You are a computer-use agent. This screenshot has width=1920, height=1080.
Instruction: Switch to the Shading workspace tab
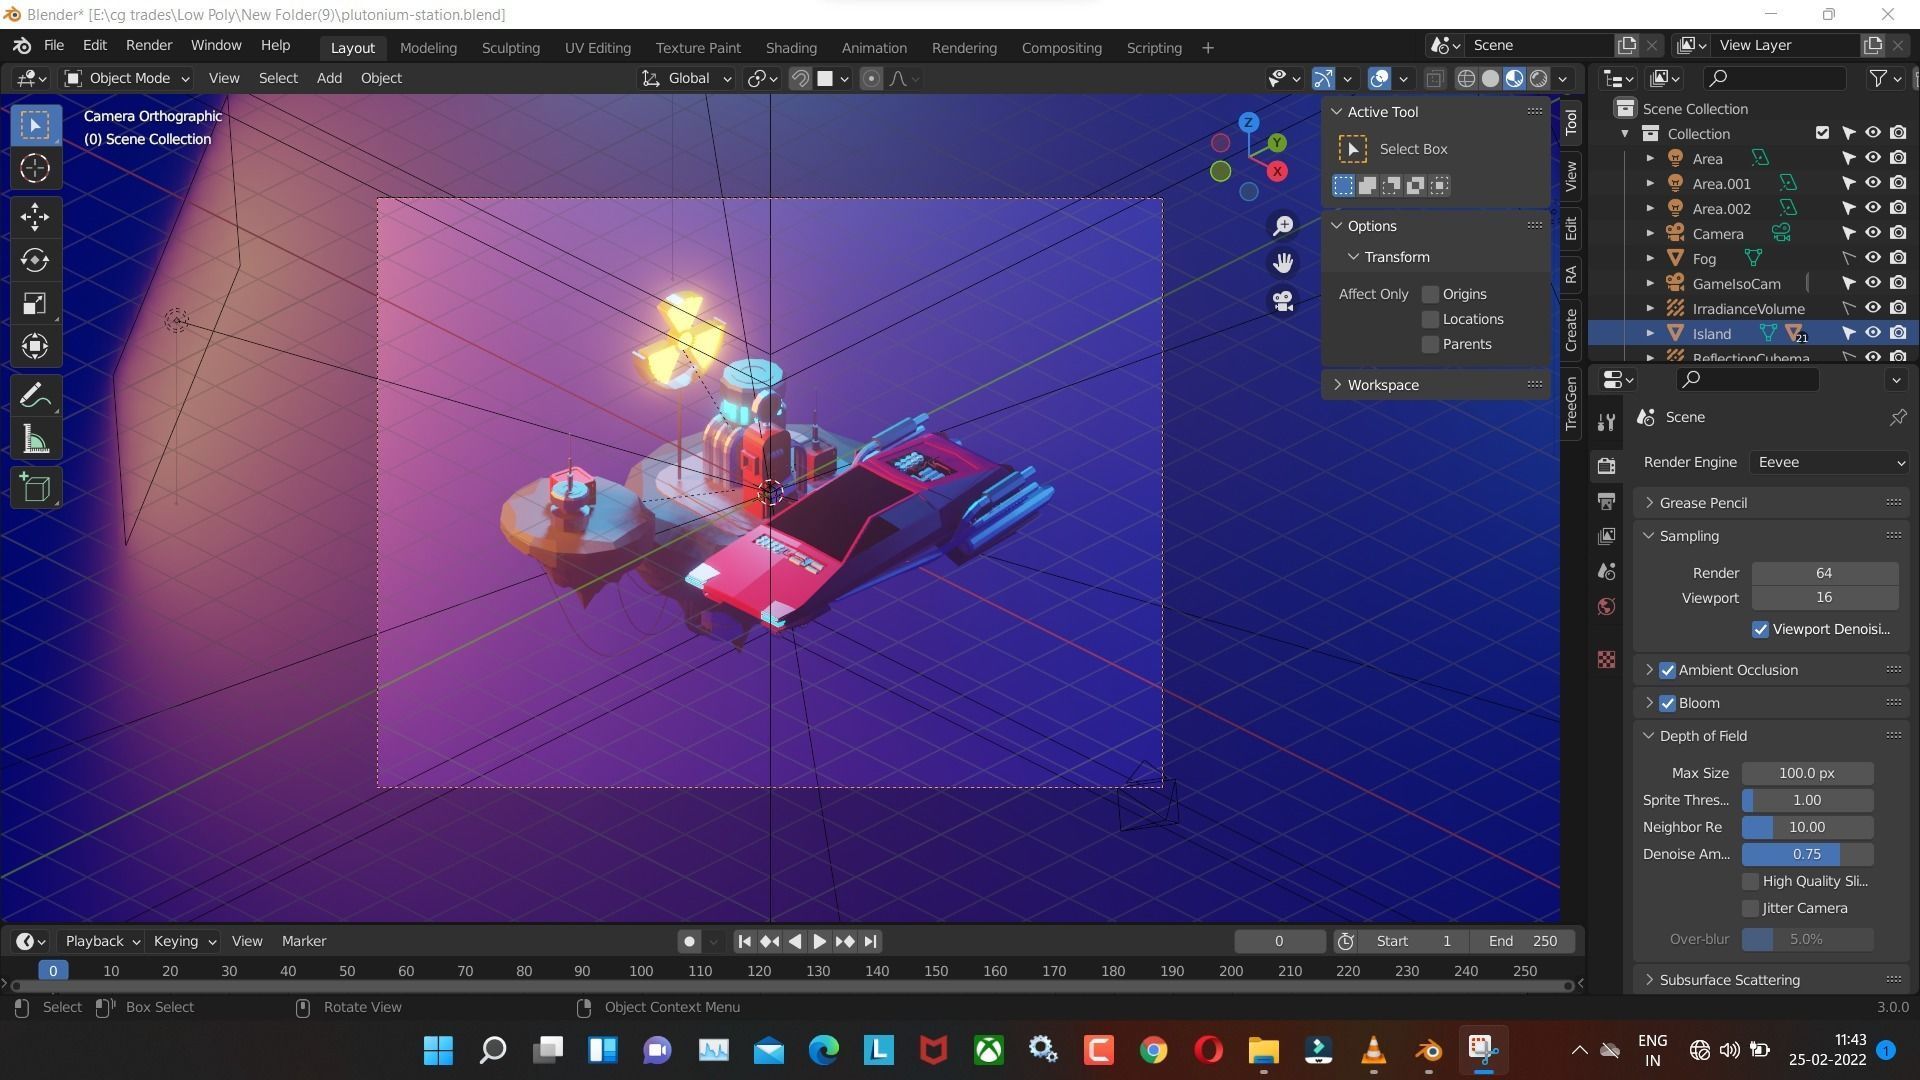point(790,48)
